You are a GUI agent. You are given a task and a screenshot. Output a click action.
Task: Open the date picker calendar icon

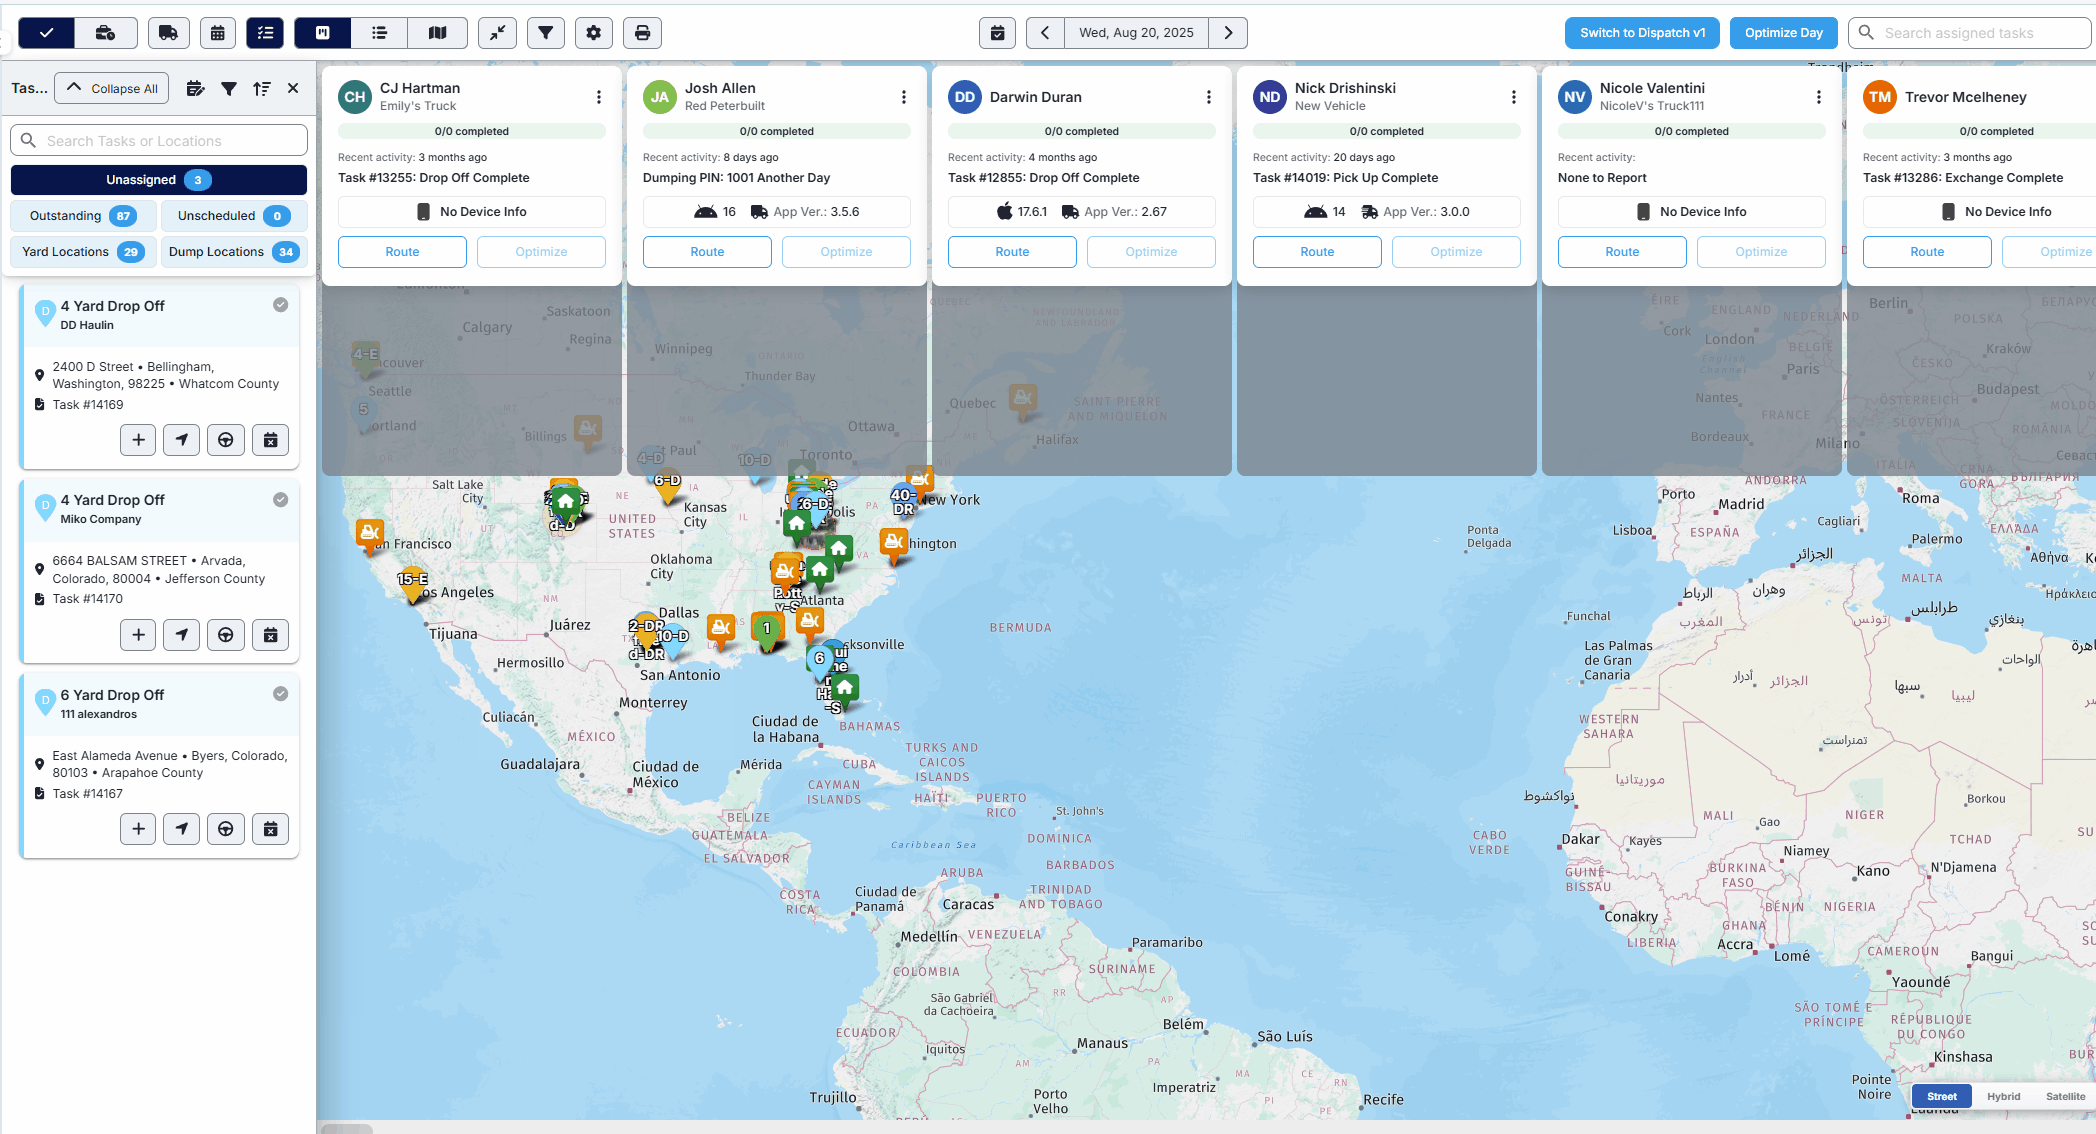tap(997, 33)
